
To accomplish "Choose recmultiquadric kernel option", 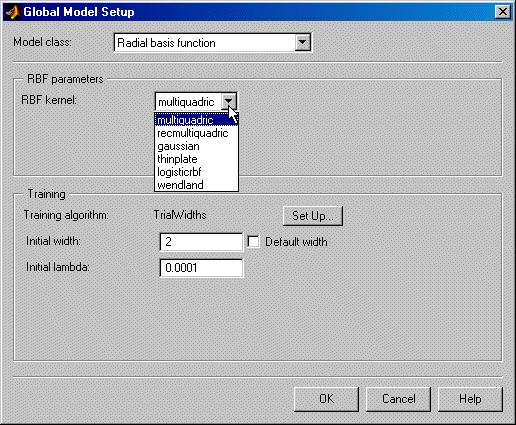I will pos(196,133).
